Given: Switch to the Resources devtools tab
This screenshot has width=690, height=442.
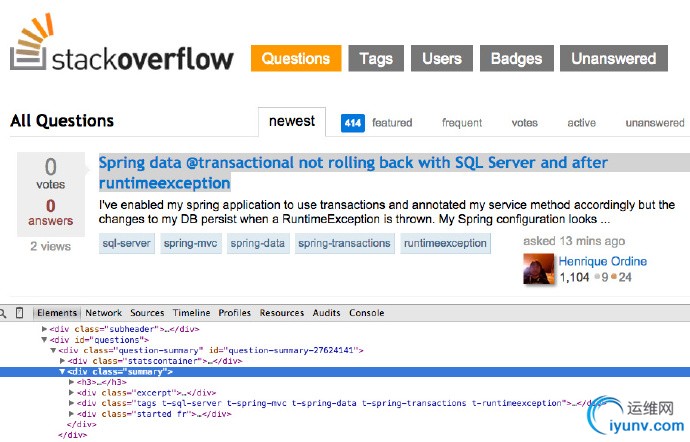Looking at the screenshot, I should pos(282,313).
